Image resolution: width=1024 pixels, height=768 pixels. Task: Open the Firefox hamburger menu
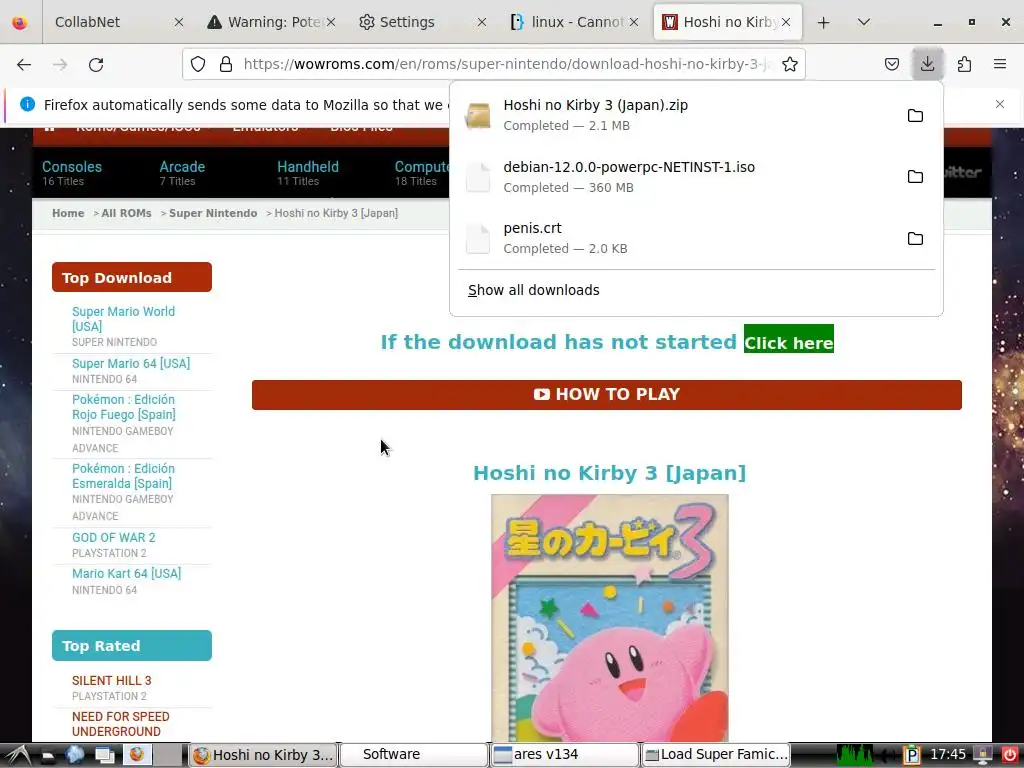tap(1000, 64)
